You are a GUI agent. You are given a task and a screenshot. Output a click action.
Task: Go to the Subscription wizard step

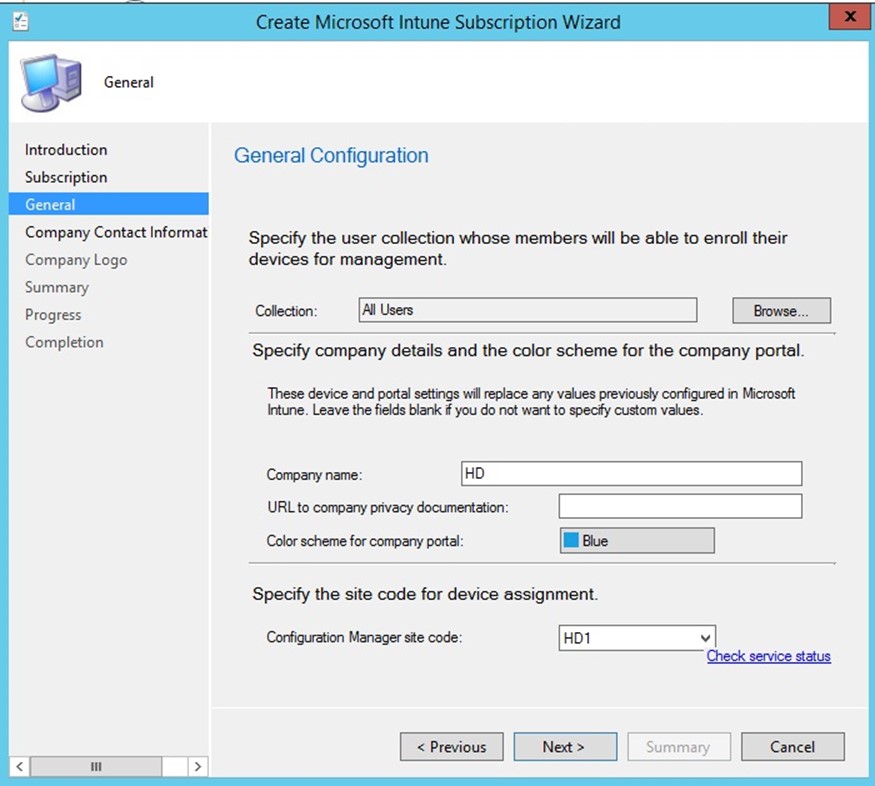pos(66,177)
